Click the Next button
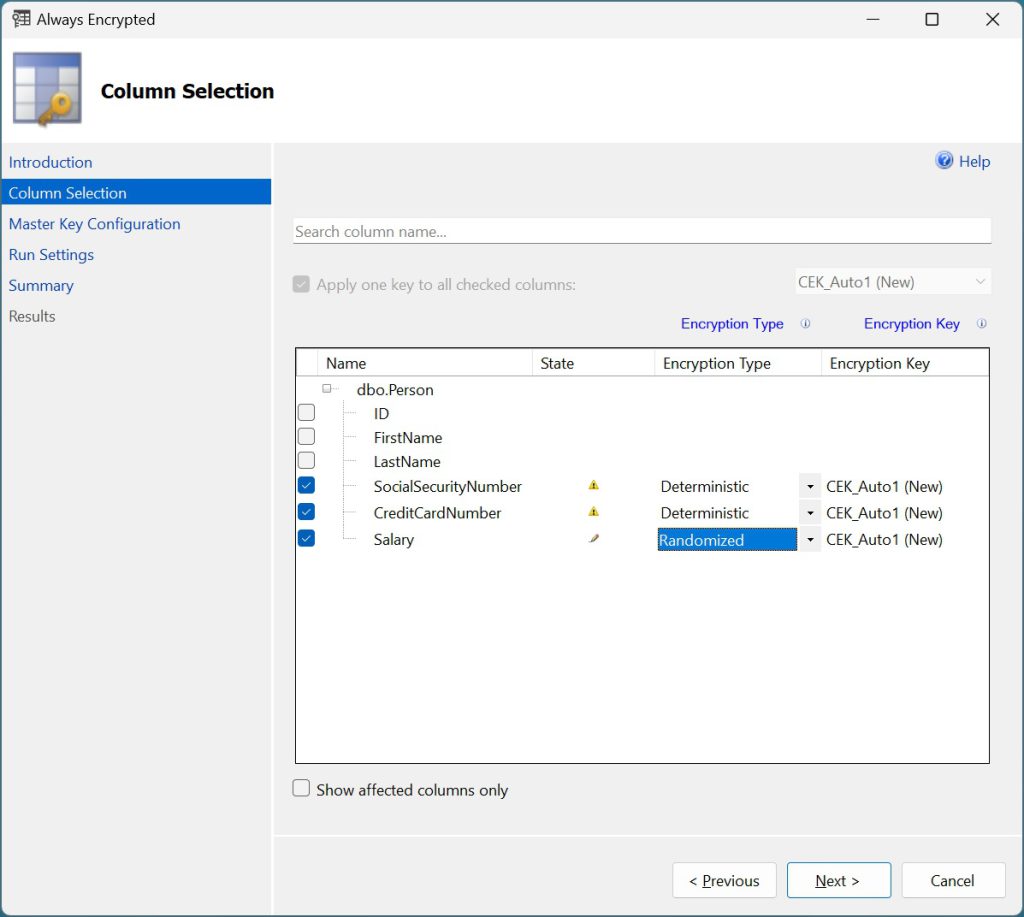This screenshot has width=1024, height=917. point(838,881)
